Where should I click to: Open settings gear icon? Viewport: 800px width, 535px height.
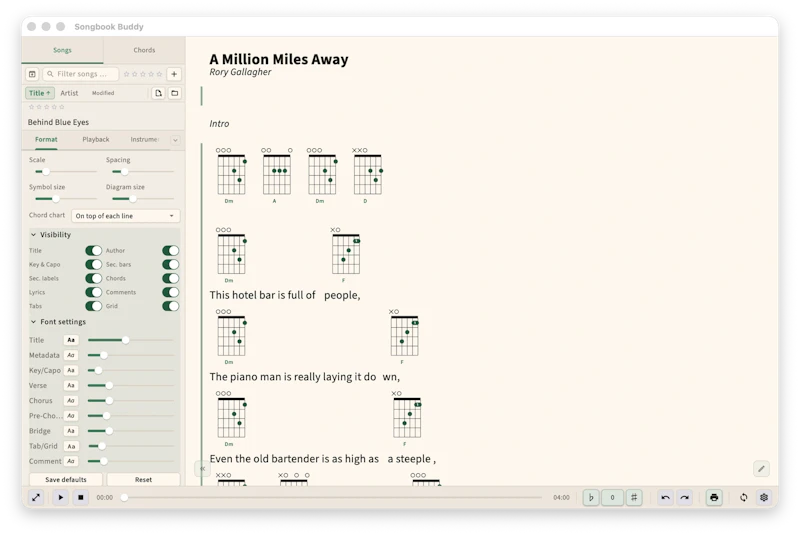pyautogui.click(x=764, y=497)
